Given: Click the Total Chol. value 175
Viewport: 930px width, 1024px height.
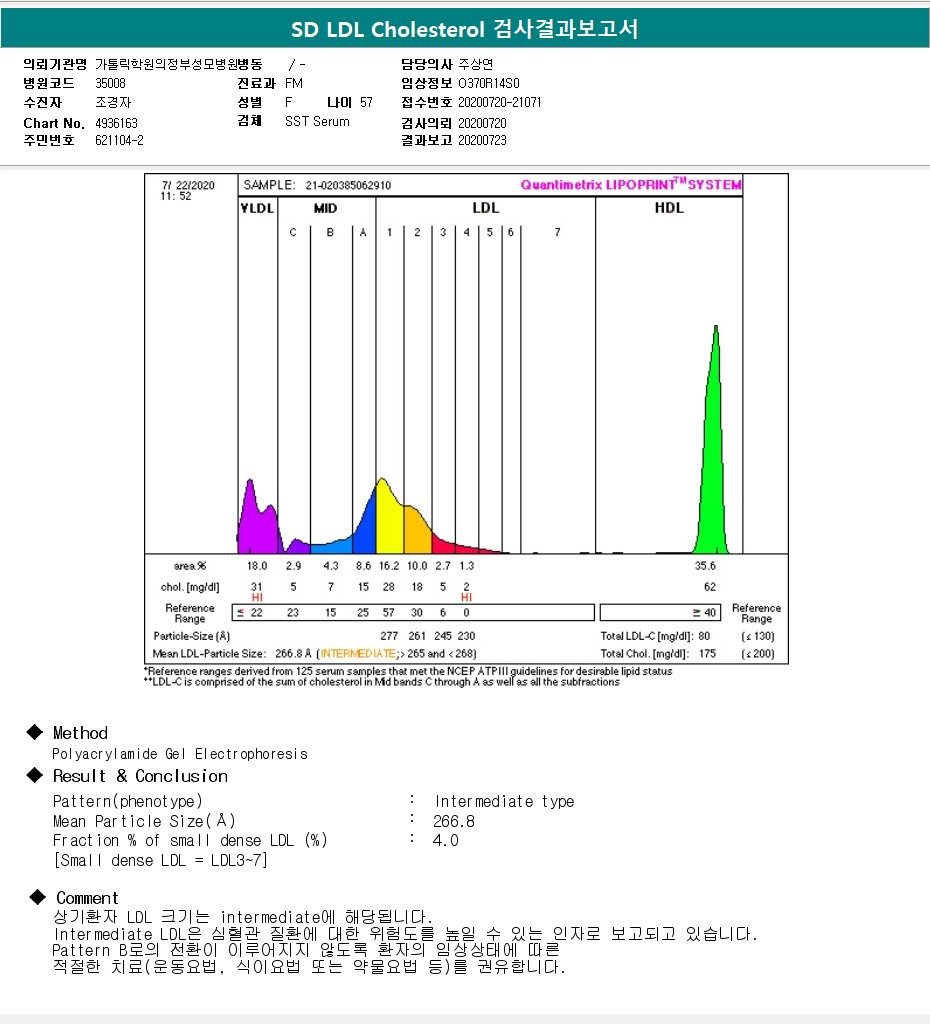Looking at the screenshot, I should (x=710, y=653).
